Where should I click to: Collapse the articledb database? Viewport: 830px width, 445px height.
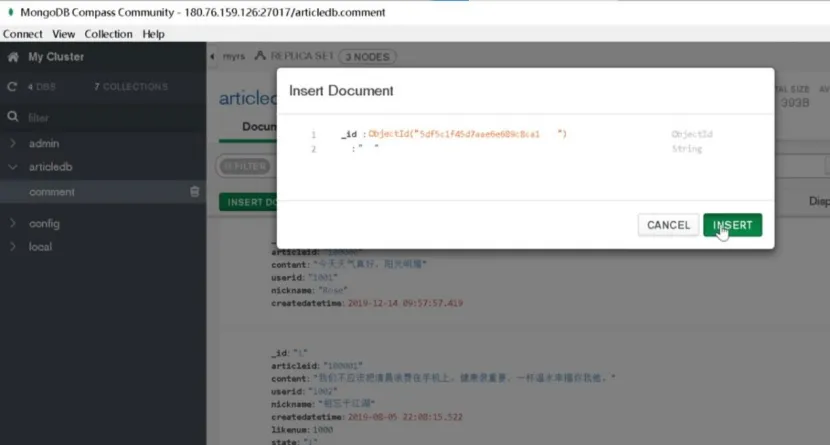coord(13,167)
